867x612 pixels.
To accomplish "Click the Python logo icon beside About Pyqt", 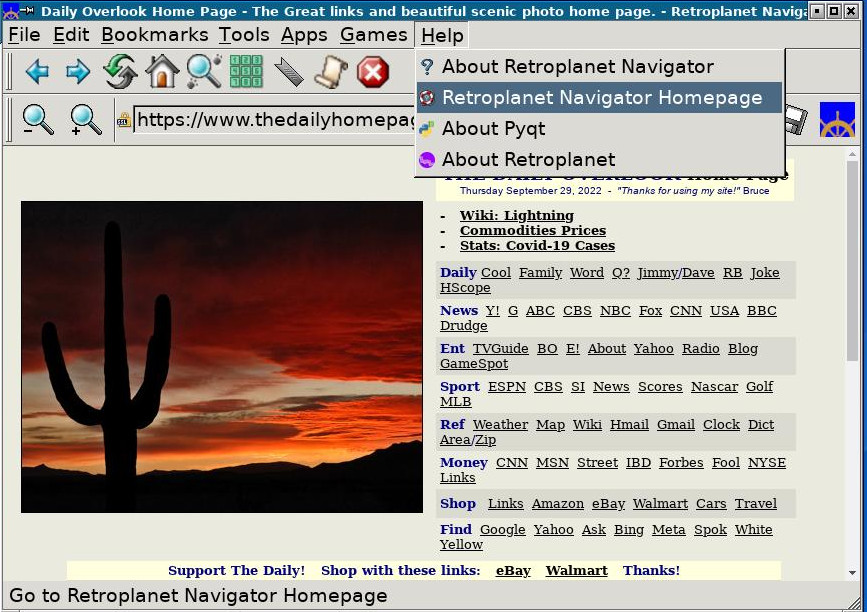I will point(426,129).
